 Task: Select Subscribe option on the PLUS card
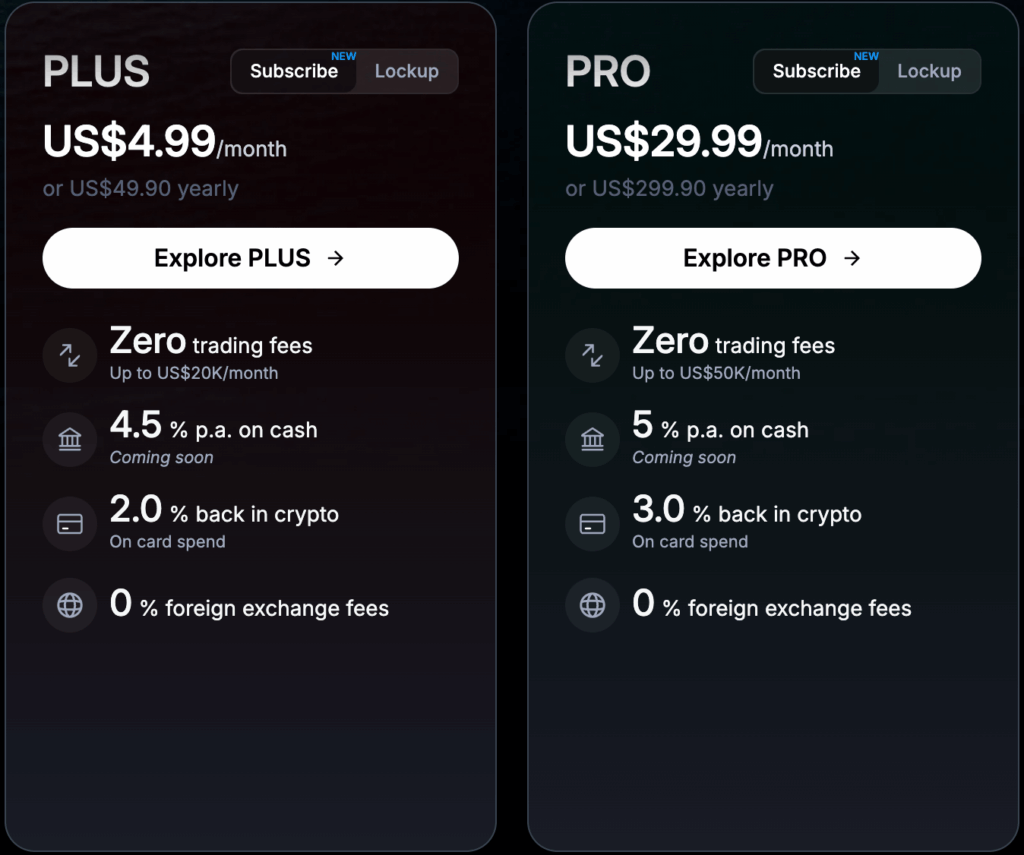pos(293,71)
